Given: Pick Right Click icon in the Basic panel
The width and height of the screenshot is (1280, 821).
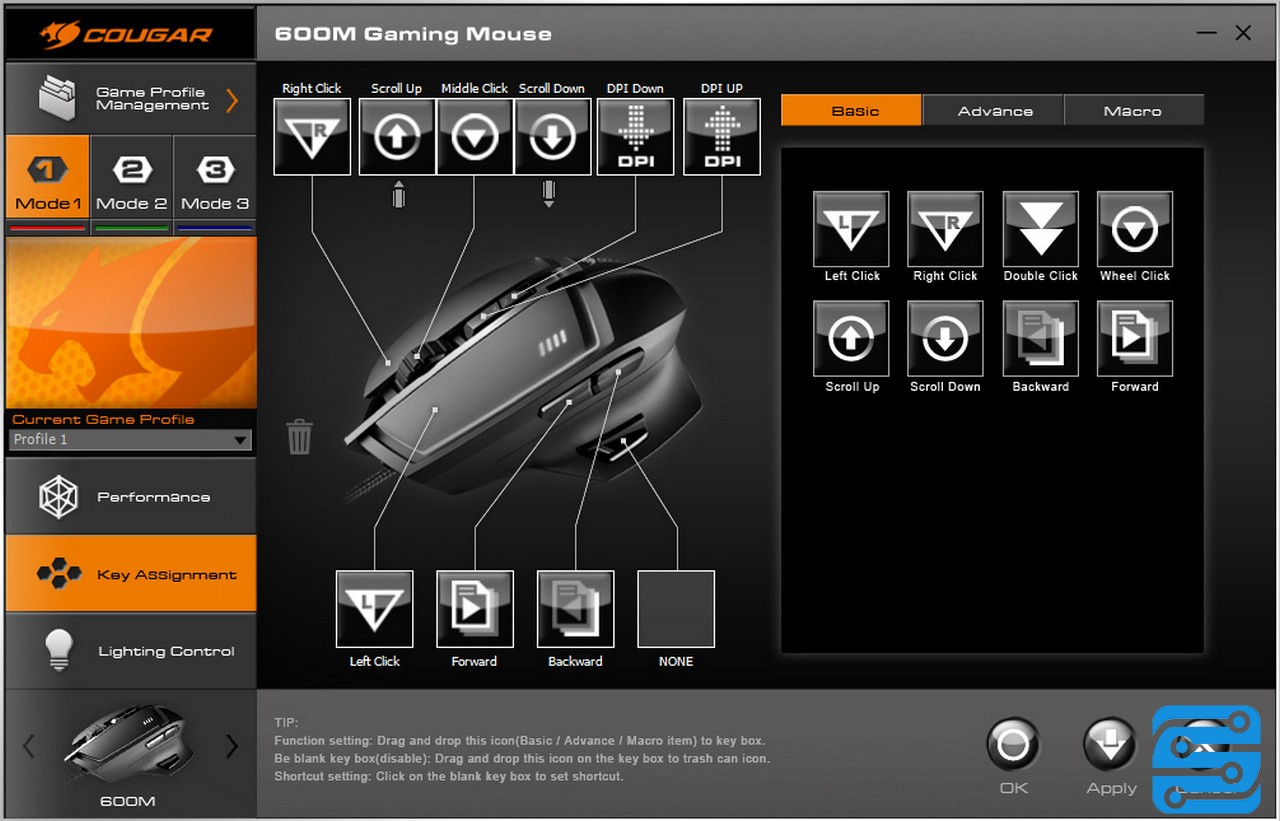Looking at the screenshot, I should click(945, 229).
